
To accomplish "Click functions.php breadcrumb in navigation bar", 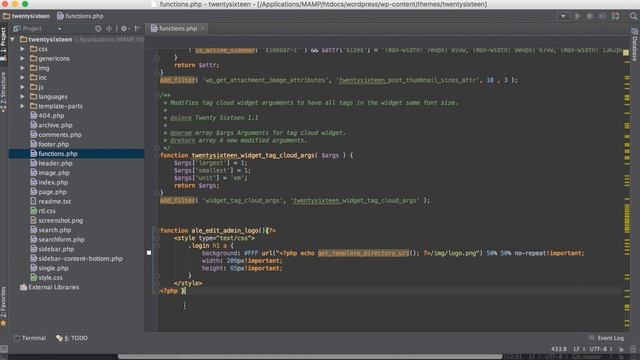I will [x=80, y=16].
